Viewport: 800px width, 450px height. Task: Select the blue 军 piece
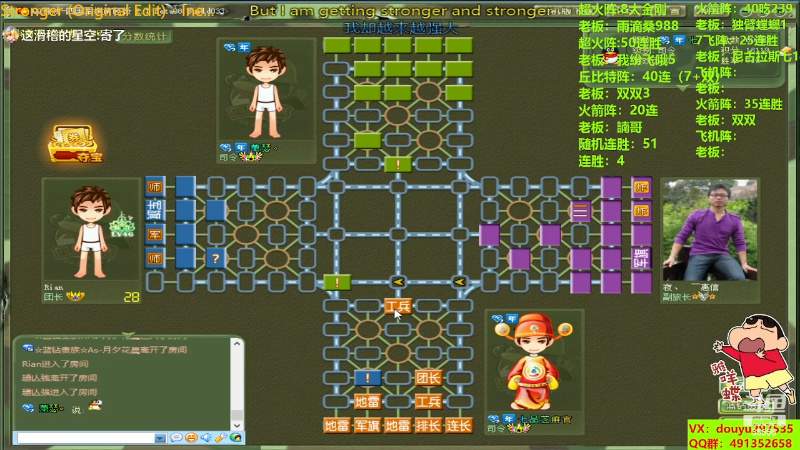(x=155, y=235)
